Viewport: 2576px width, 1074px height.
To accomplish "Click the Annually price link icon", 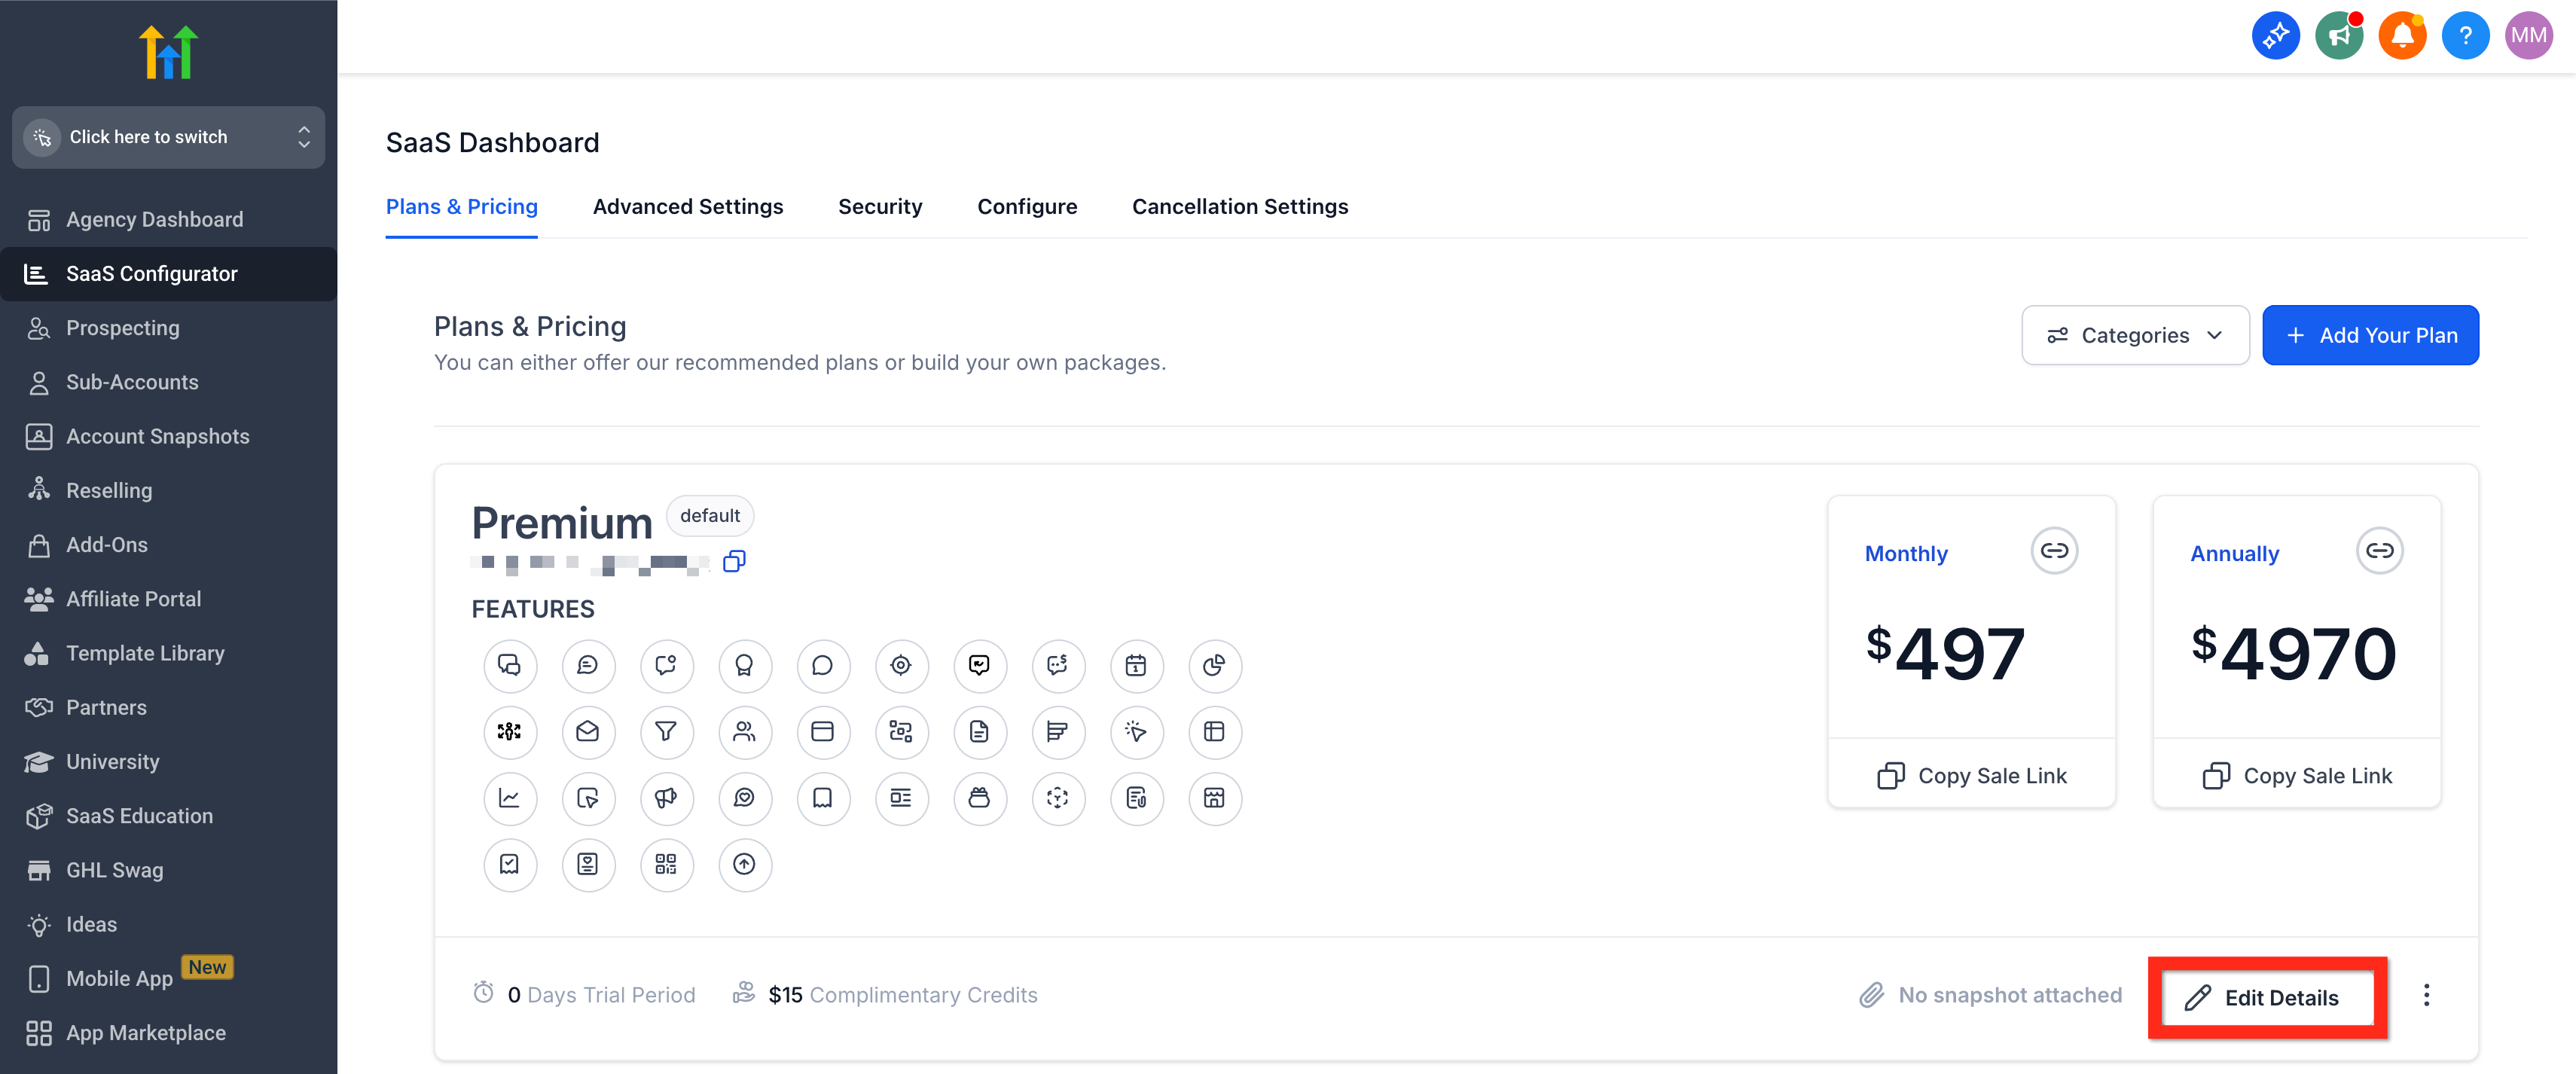I will tap(2379, 551).
